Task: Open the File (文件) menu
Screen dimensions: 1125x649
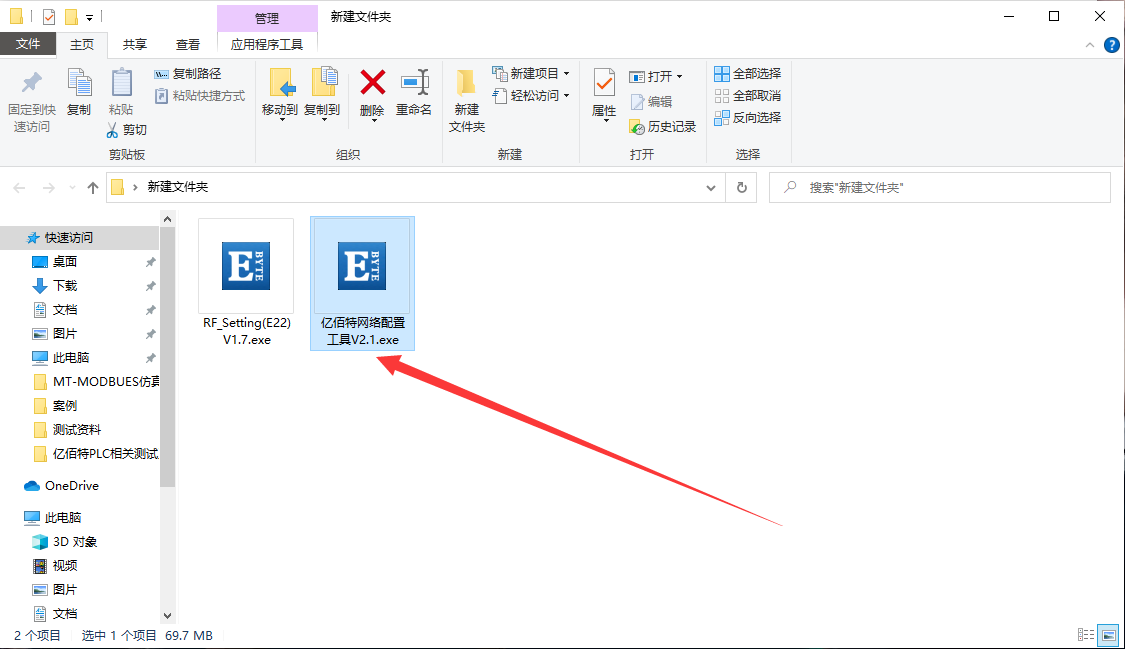Action: (x=28, y=44)
